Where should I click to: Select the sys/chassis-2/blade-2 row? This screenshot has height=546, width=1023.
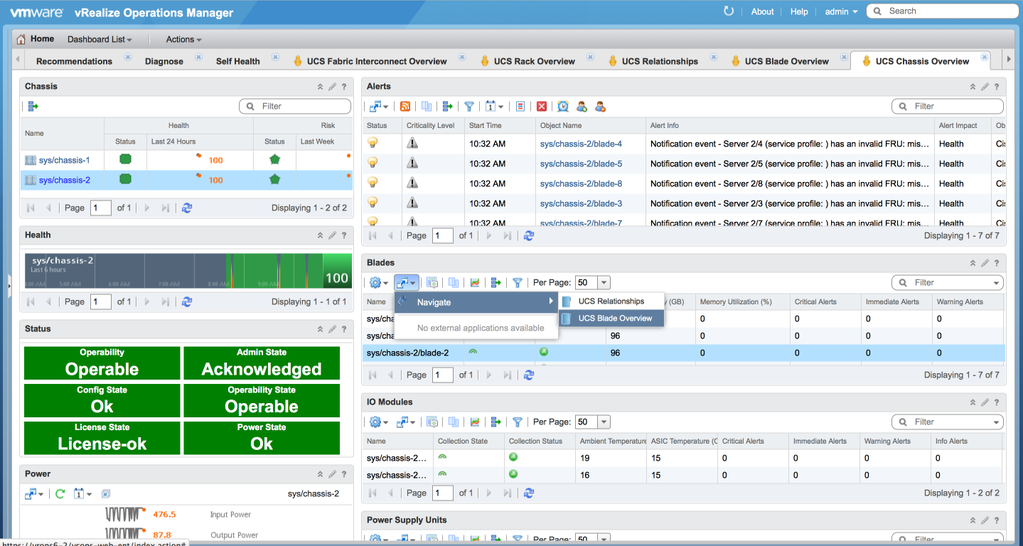pyautogui.click(x=684, y=353)
